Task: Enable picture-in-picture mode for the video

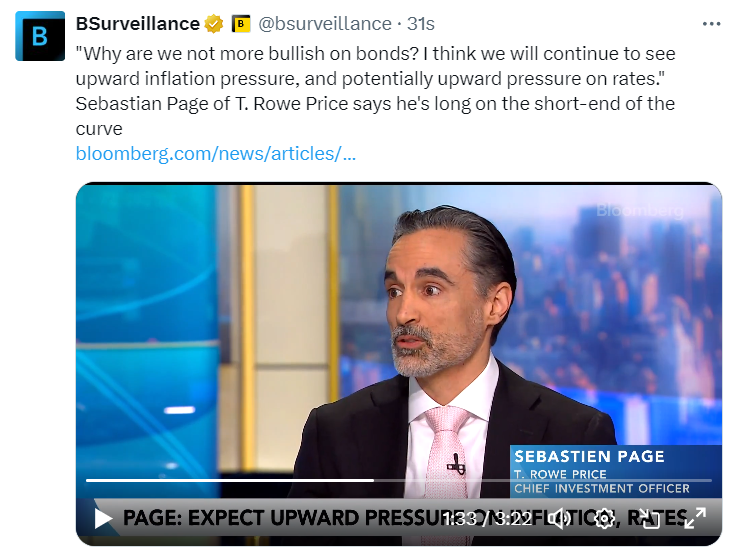Action: (x=650, y=519)
